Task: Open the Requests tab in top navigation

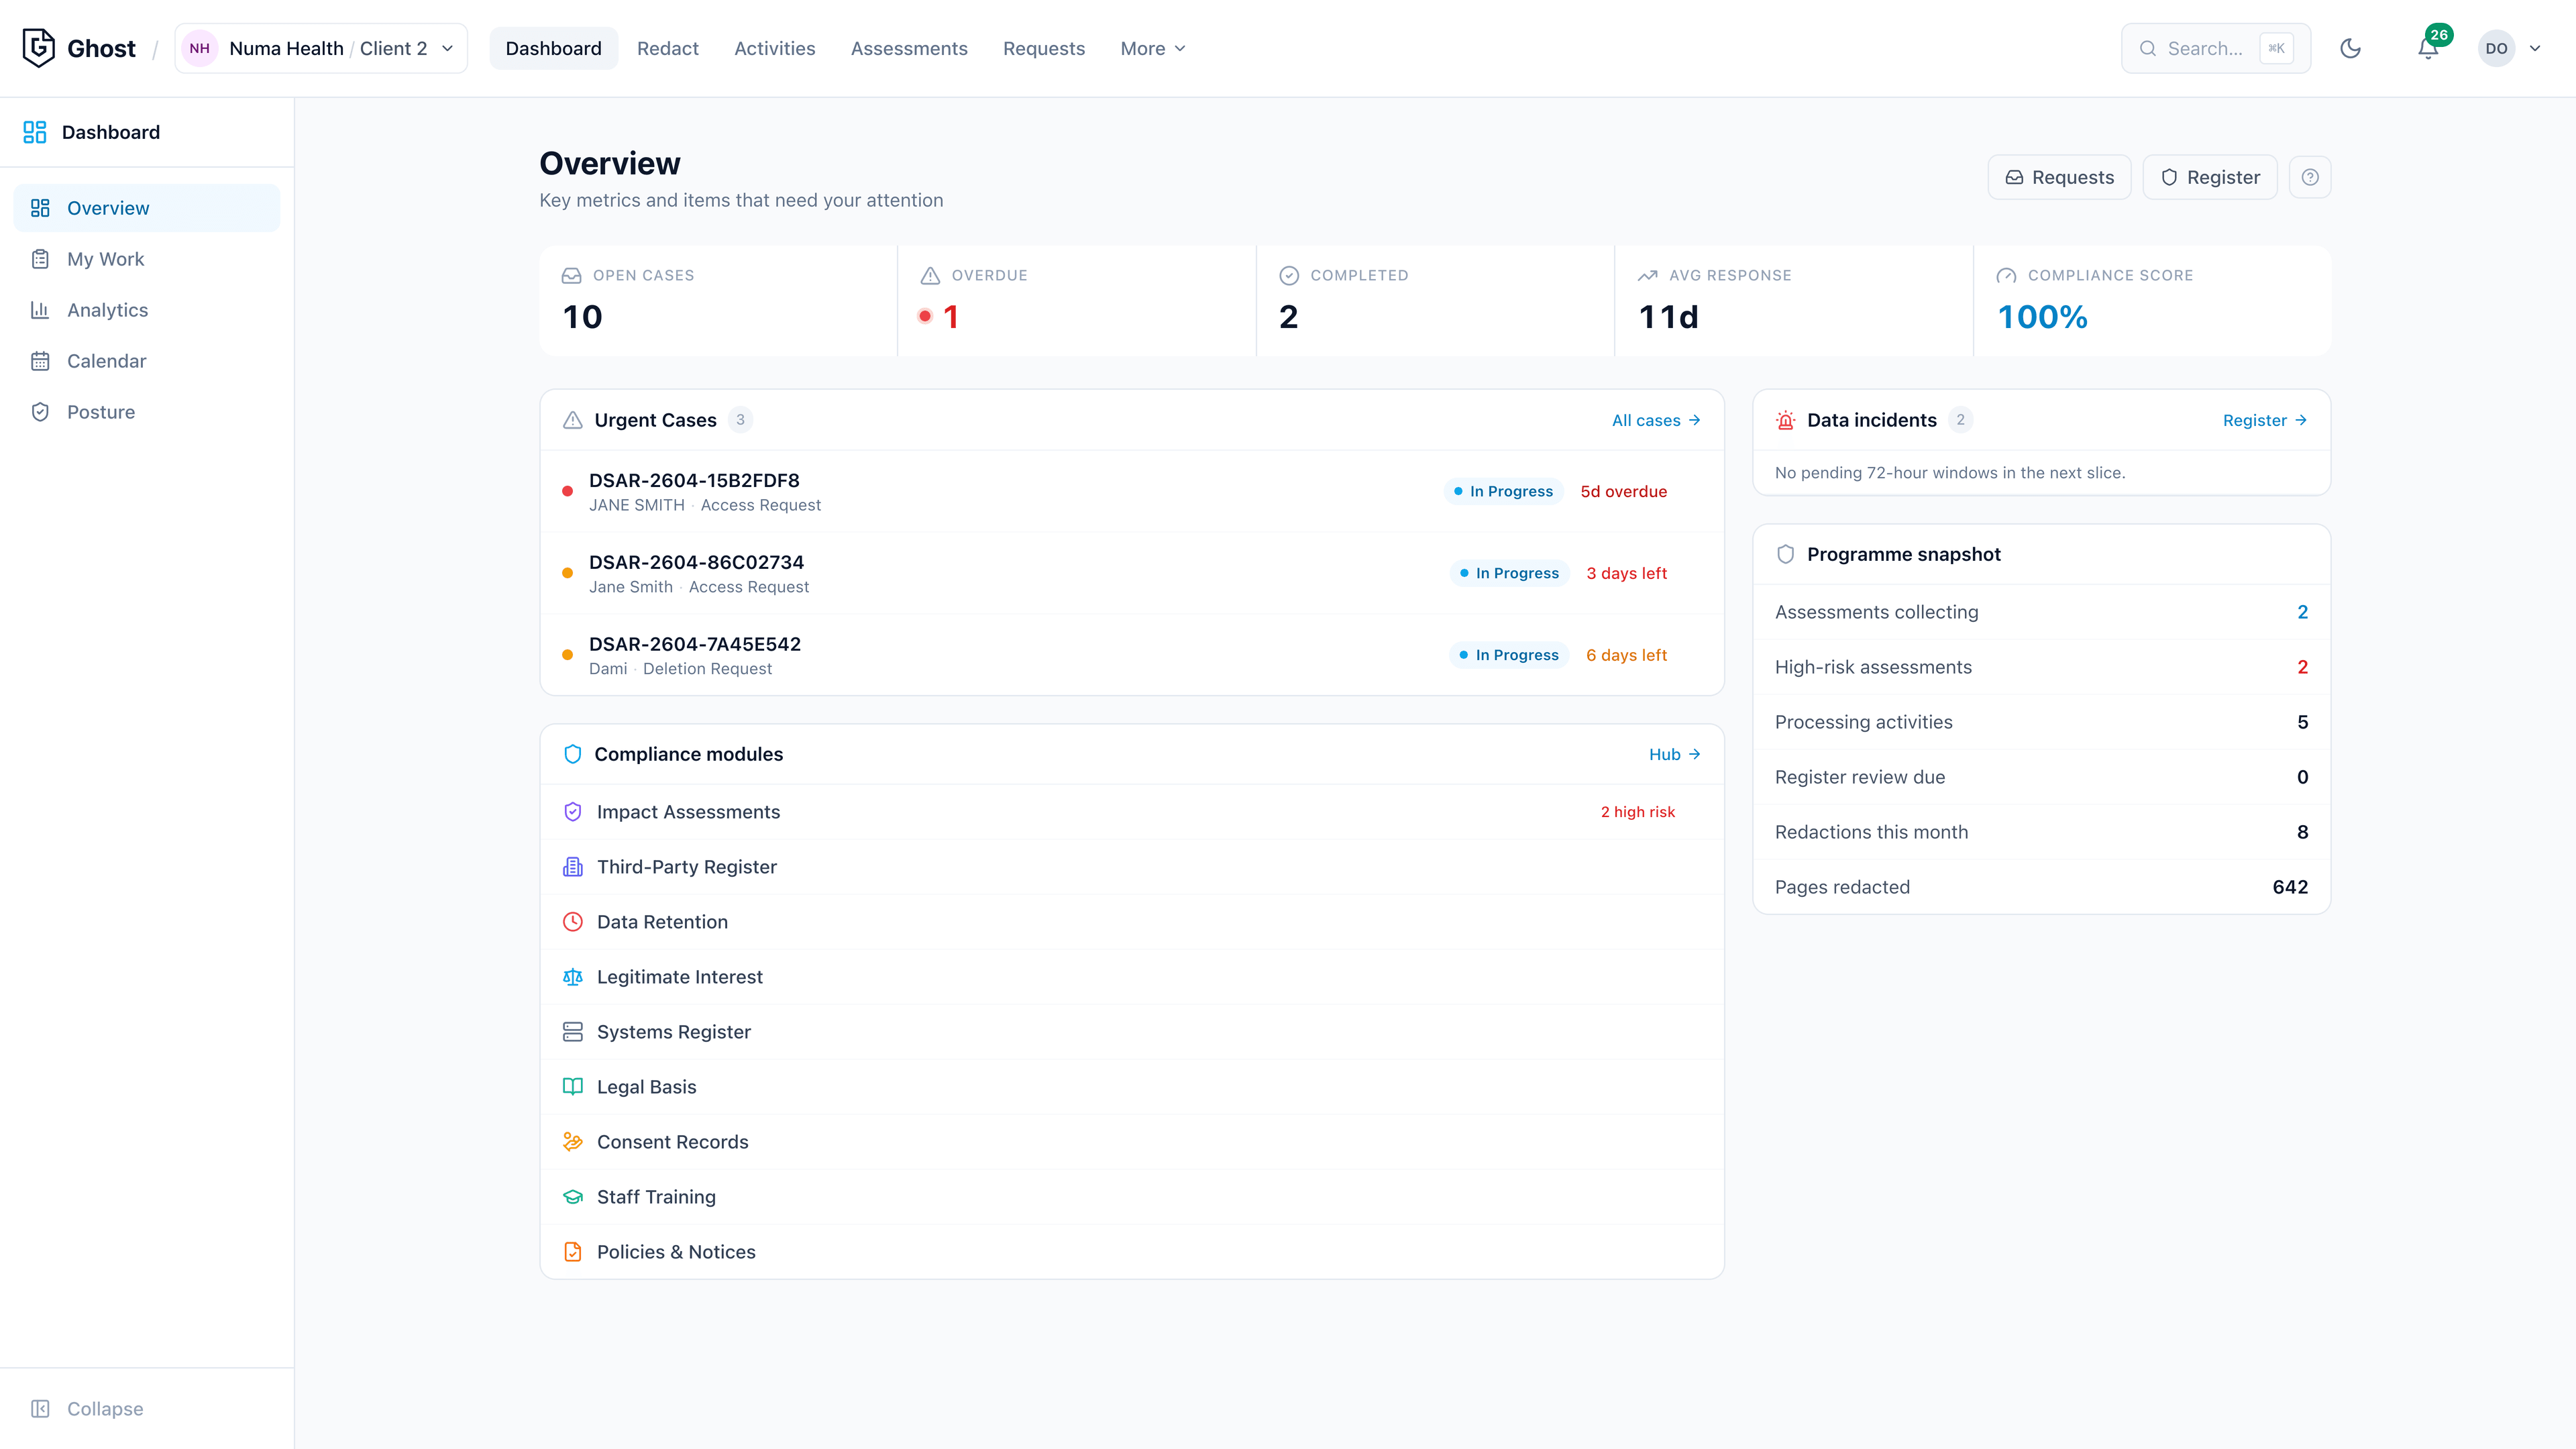Action: 1043,48
